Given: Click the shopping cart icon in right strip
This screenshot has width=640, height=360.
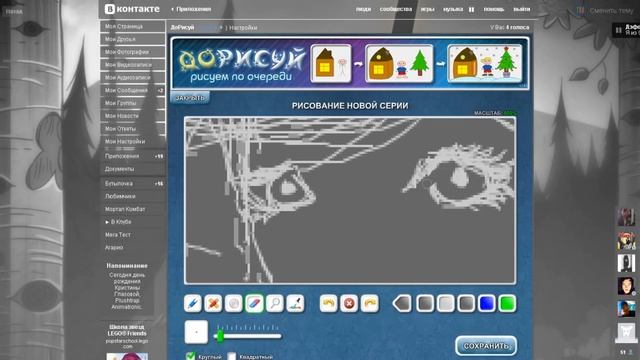Looking at the screenshot, I should [x=626, y=332].
